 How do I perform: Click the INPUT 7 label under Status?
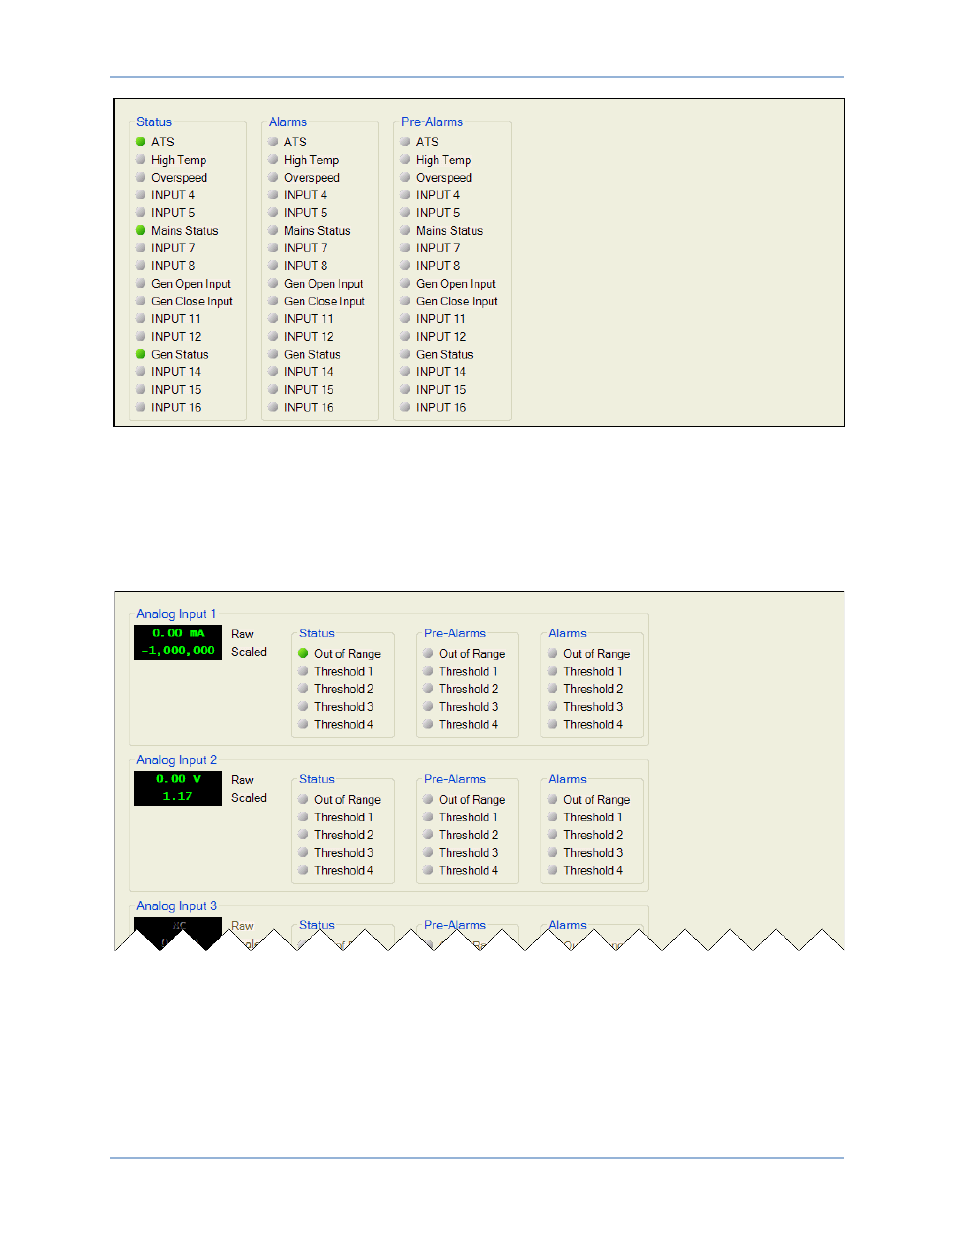[173, 248]
